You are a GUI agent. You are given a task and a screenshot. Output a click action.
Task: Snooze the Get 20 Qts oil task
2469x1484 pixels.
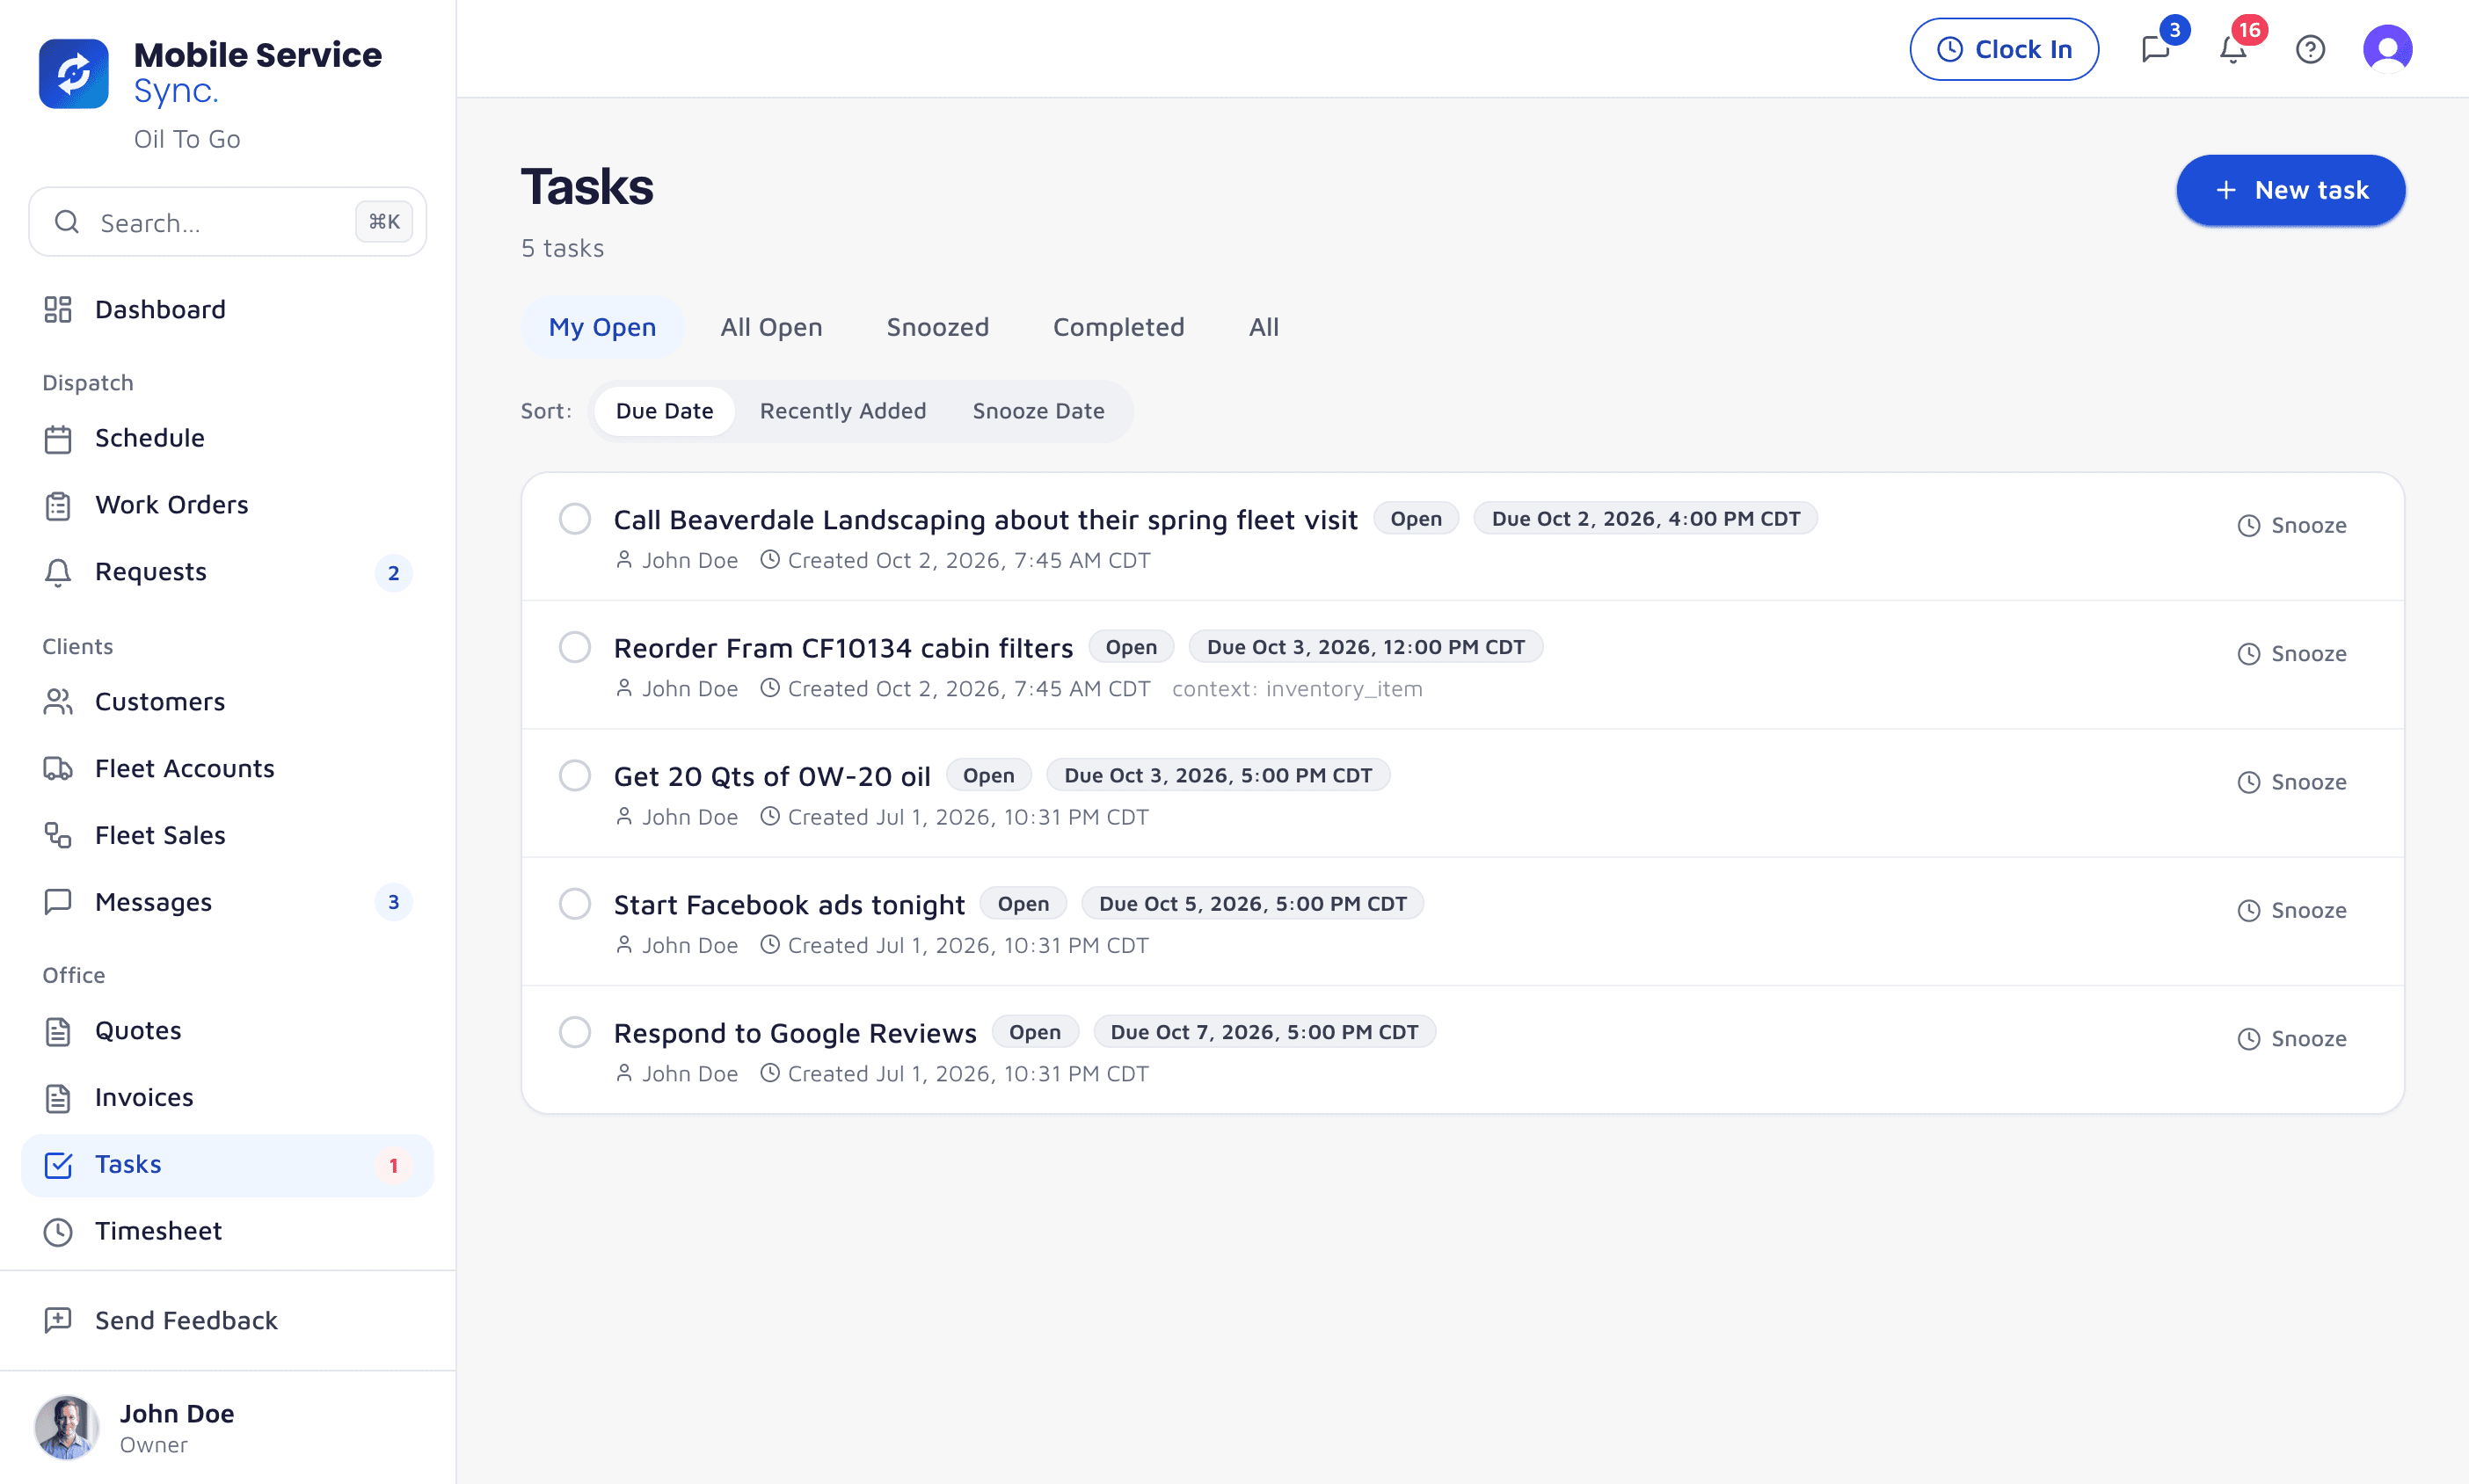tap(2291, 782)
